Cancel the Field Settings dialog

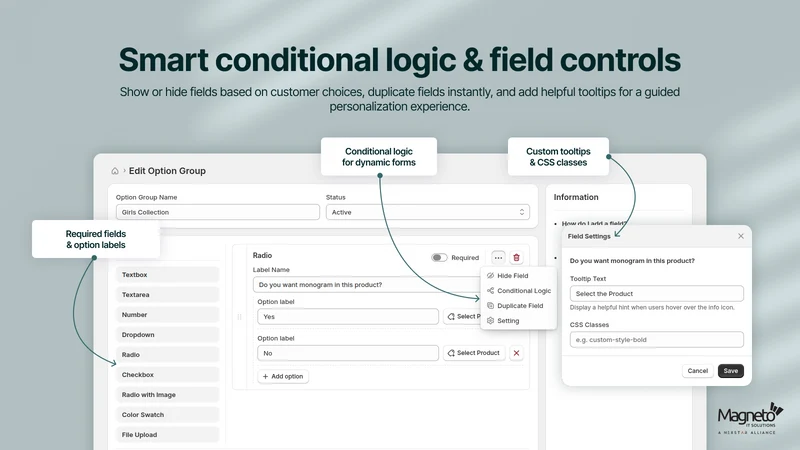tap(697, 371)
